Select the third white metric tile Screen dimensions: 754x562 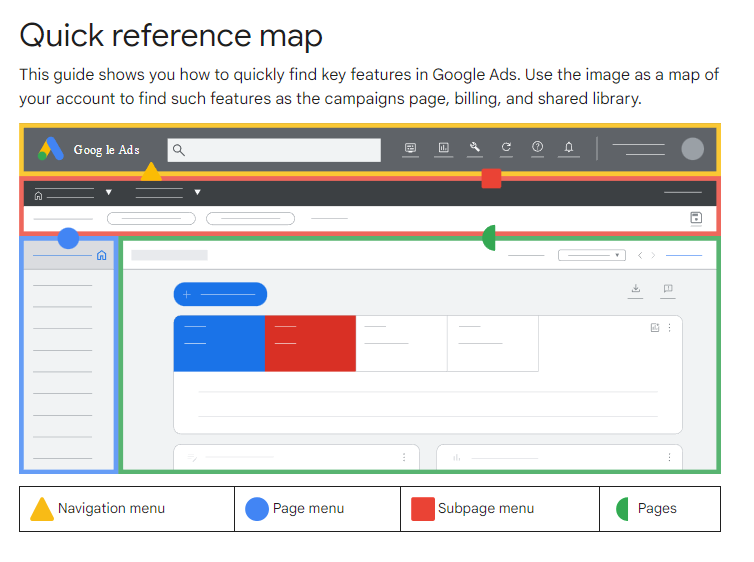tap(402, 343)
